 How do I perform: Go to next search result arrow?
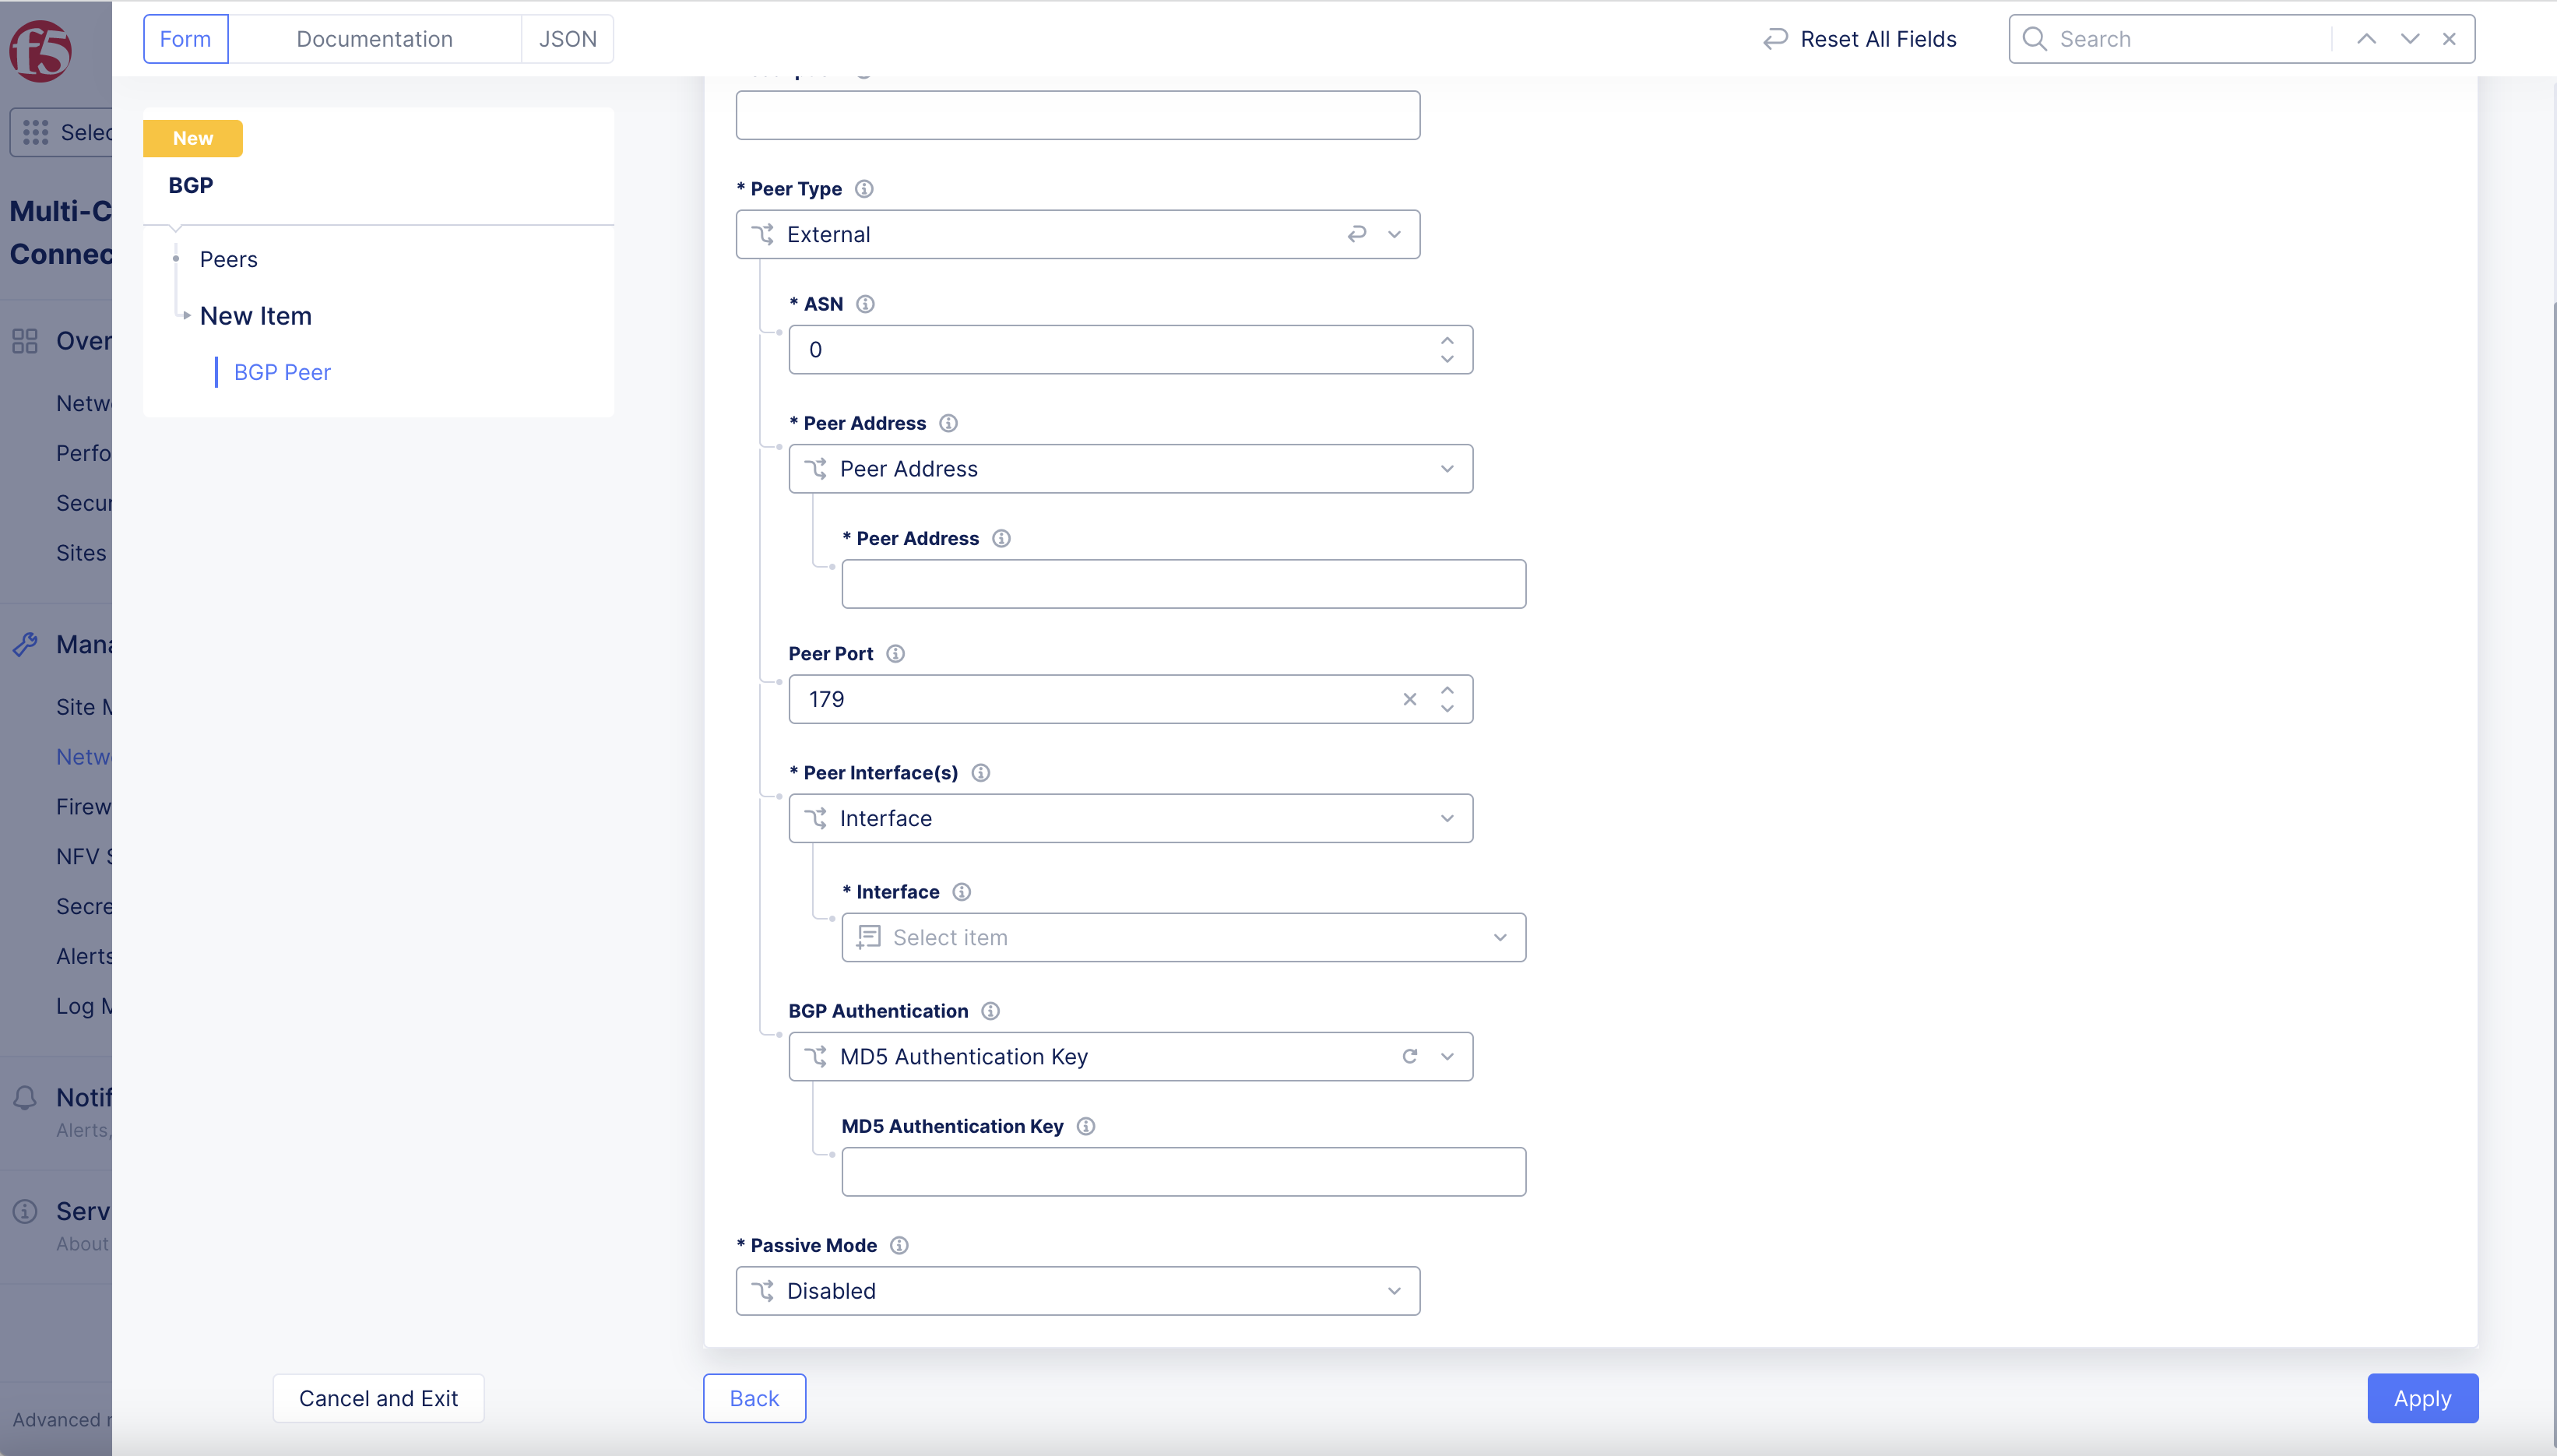coord(2410,39)
